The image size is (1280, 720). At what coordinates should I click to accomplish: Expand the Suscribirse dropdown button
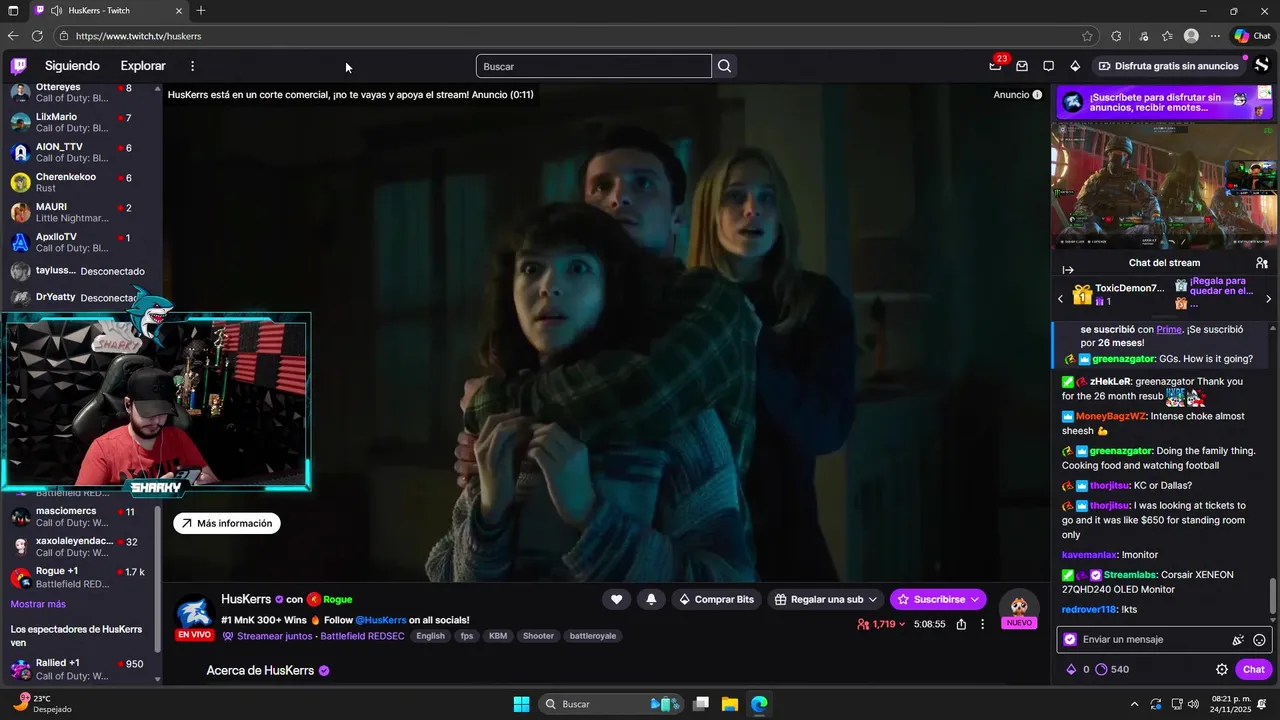tap(975, 599)
